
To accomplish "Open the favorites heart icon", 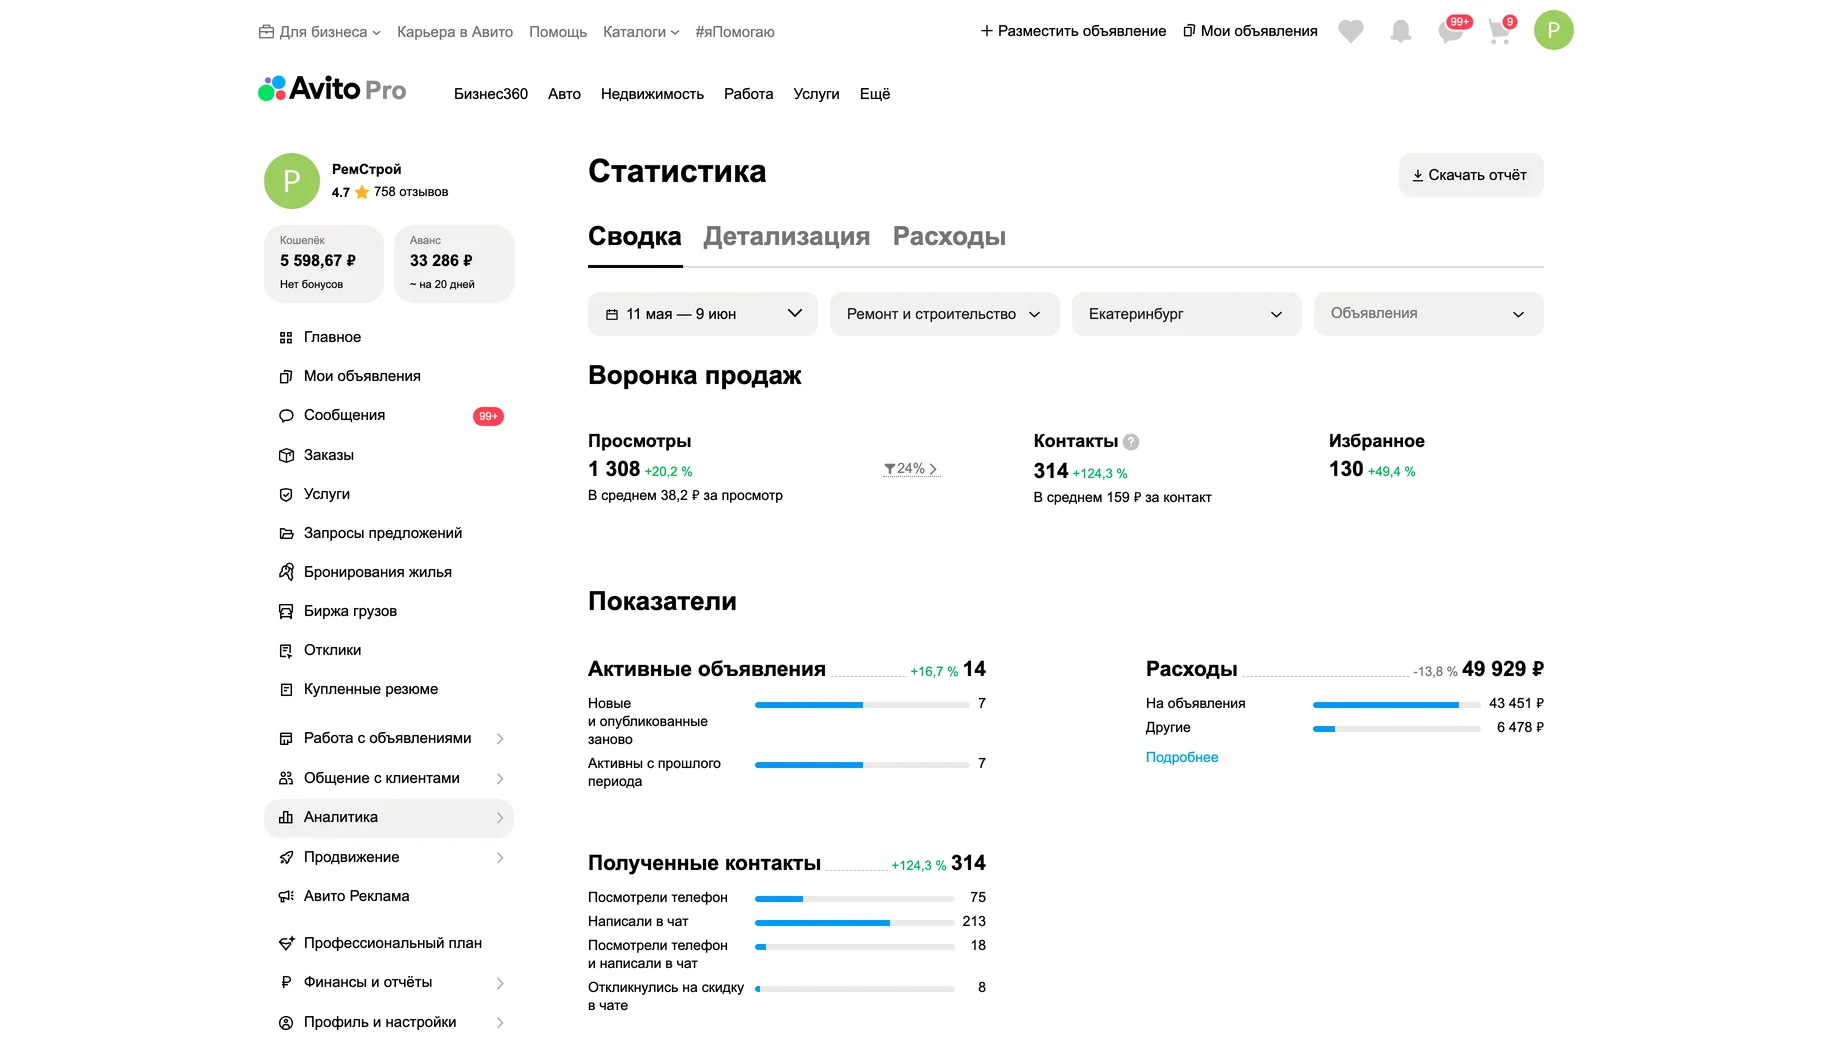I will click(1351, 32).
